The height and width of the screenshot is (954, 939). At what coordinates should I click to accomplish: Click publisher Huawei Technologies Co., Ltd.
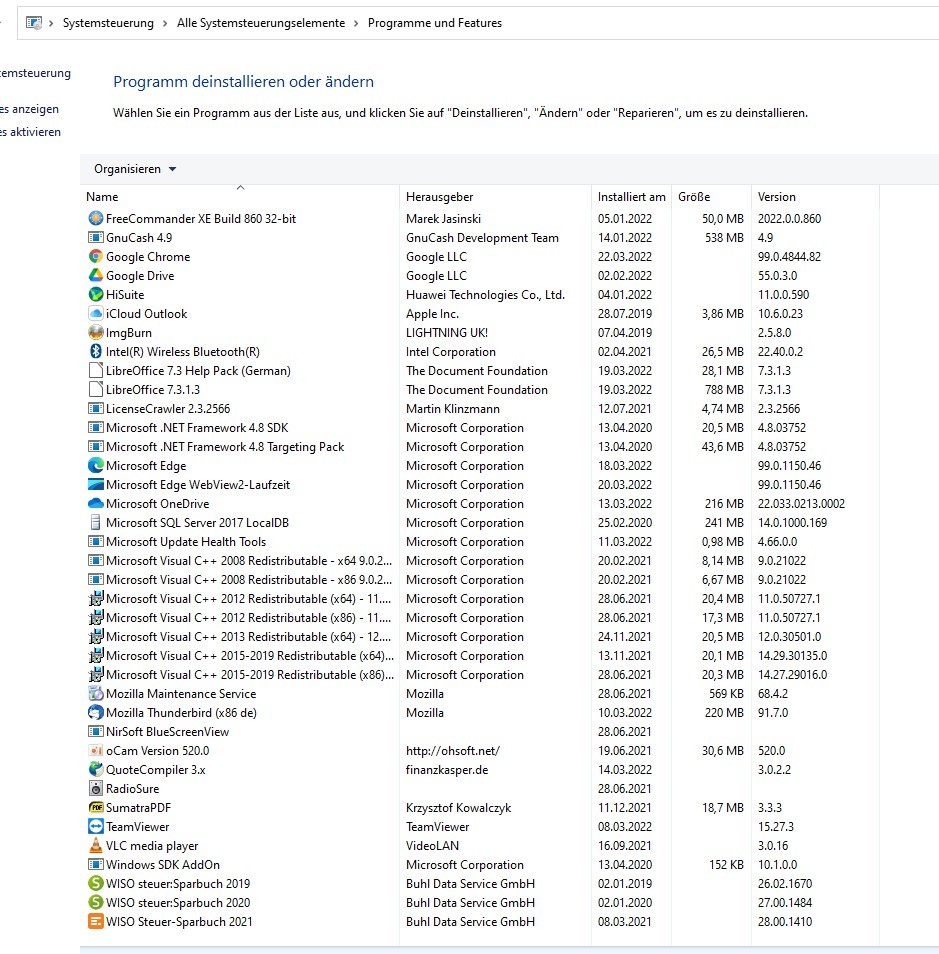(485, 294)
